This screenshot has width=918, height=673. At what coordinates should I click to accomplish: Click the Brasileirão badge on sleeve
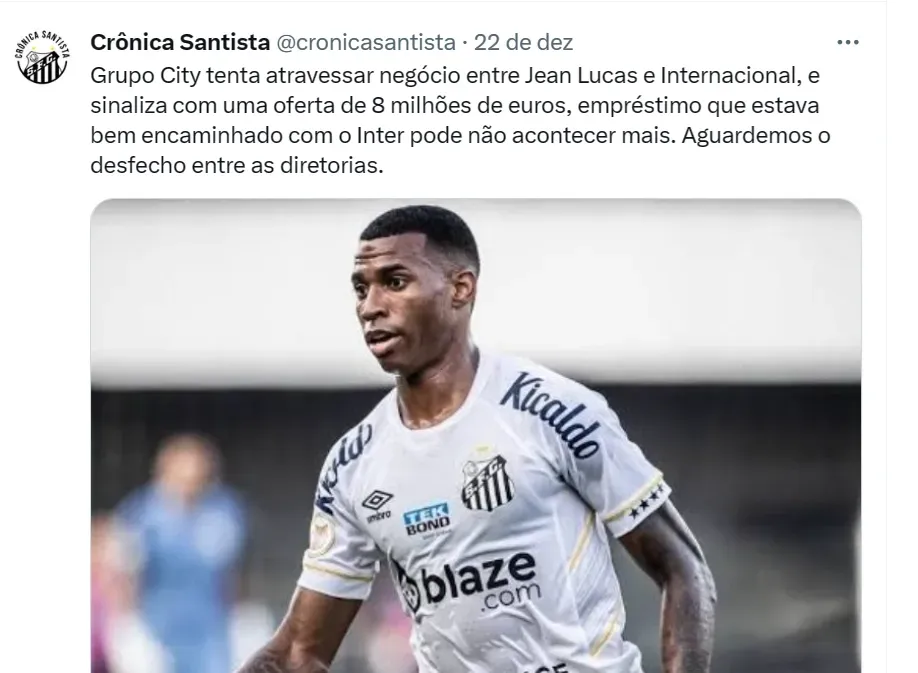(321, 535)
